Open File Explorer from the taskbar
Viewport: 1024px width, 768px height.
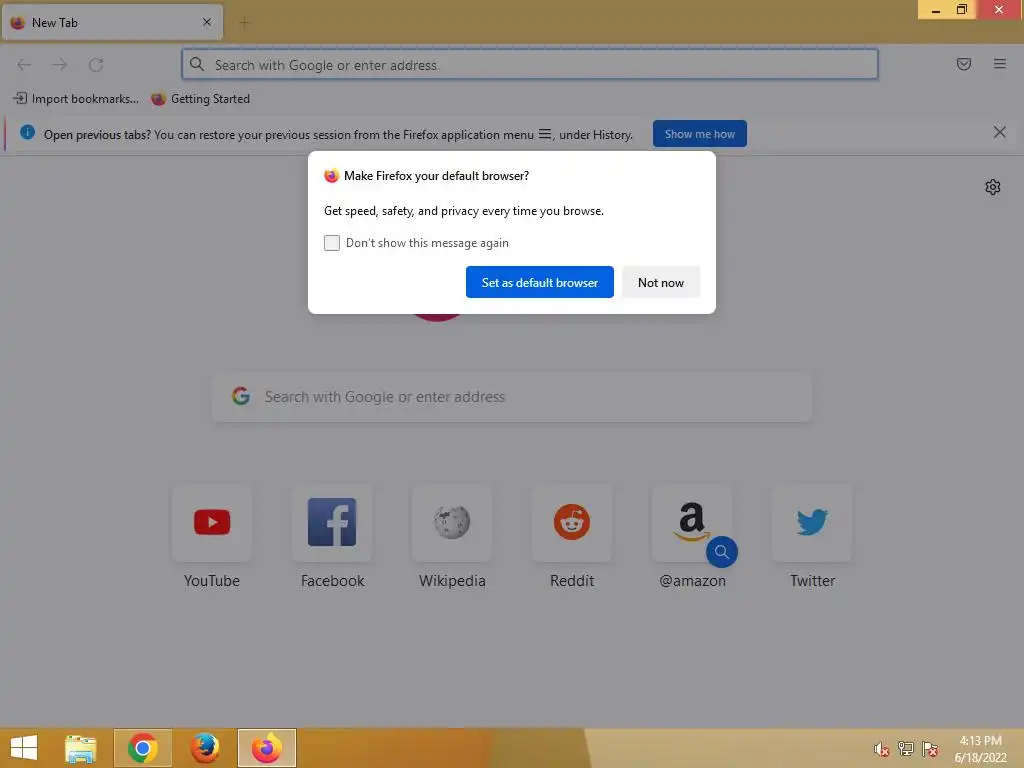[81, 748]
